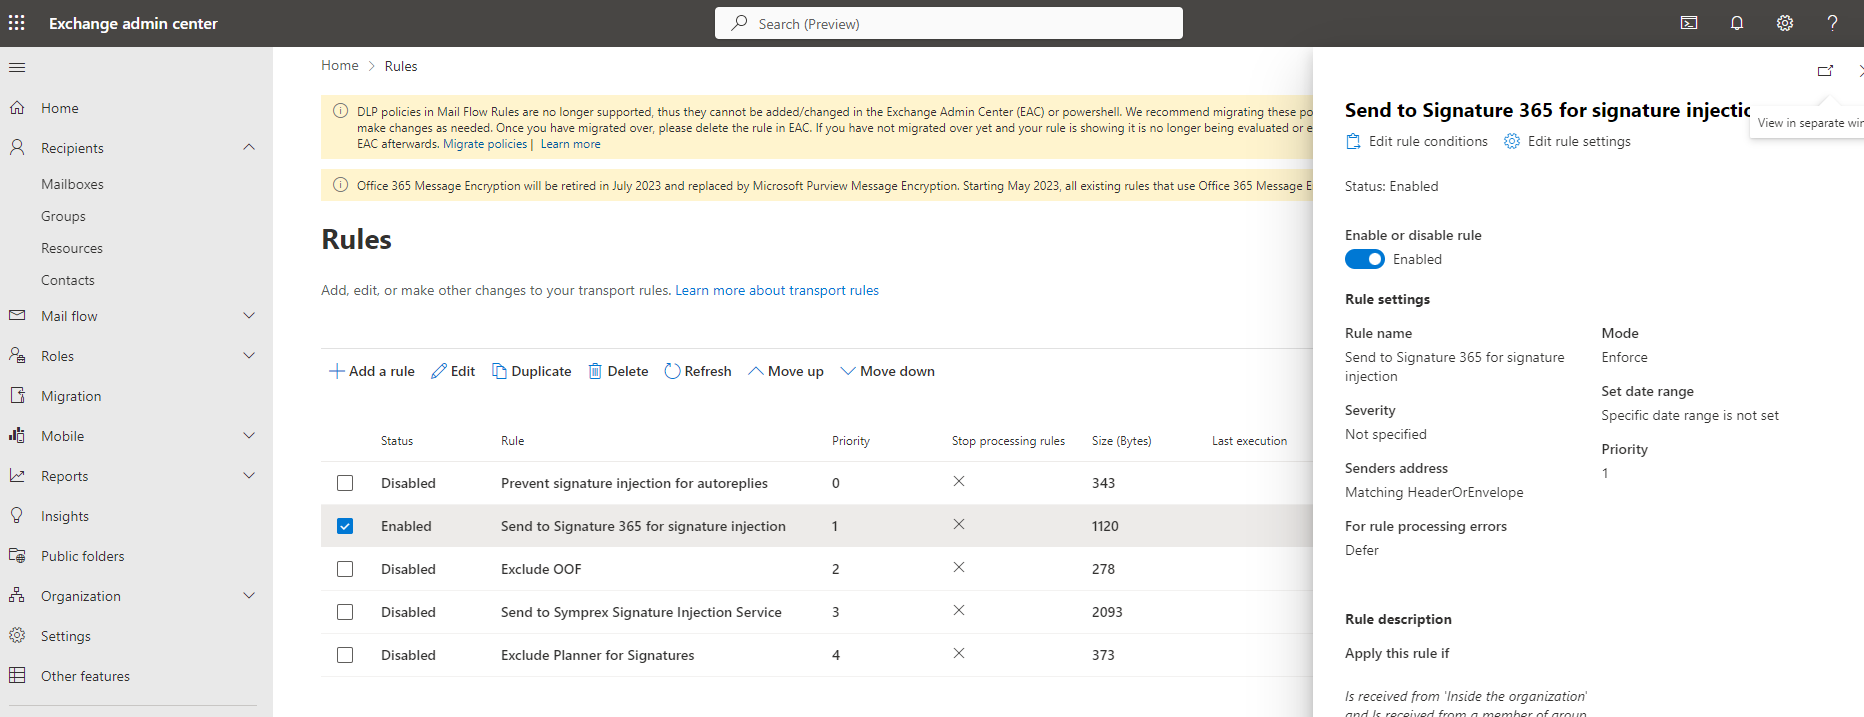Click Edit rule conditions link
Image resolution: width=1864 pixels, height=717 pixels.
click(1417, 141)
